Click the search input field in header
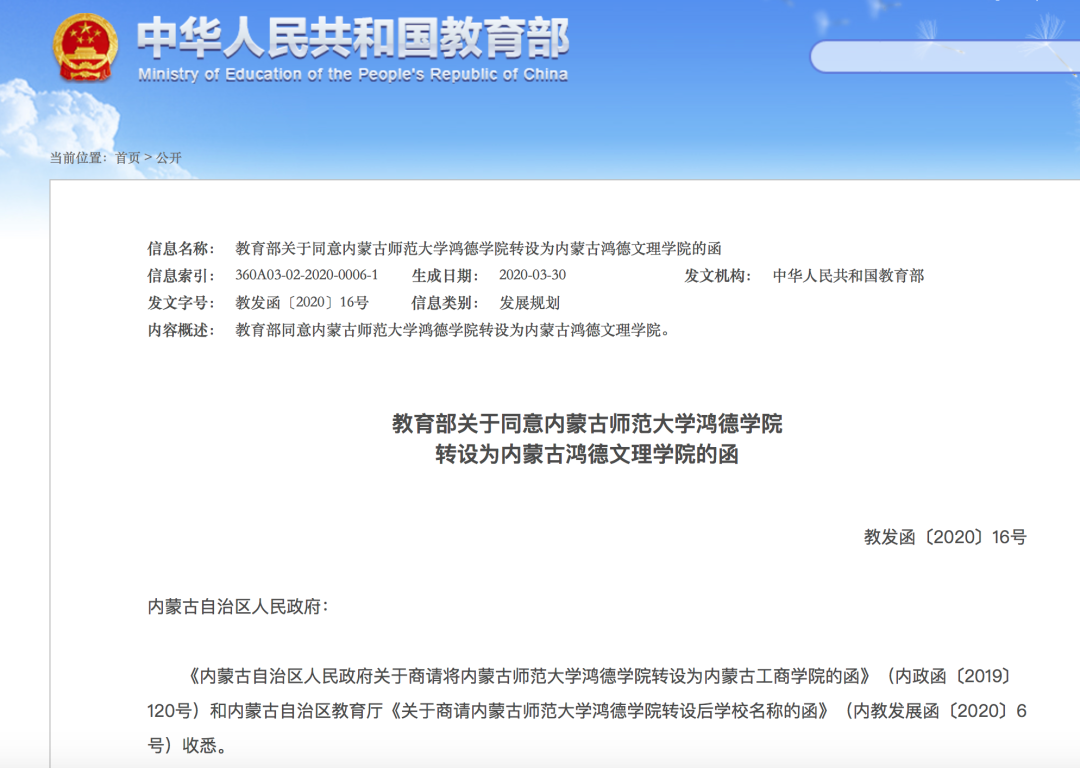1080x768 pixels. (x=945, y=56)
